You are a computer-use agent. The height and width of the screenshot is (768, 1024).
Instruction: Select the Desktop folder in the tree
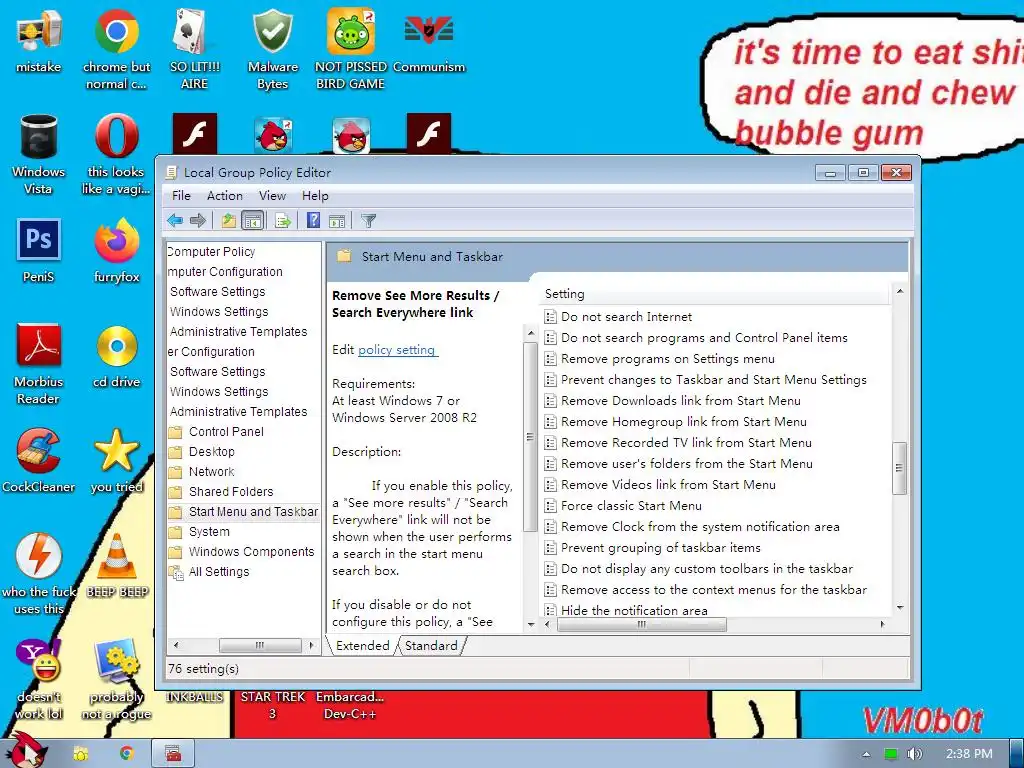(x=212, y=452)
